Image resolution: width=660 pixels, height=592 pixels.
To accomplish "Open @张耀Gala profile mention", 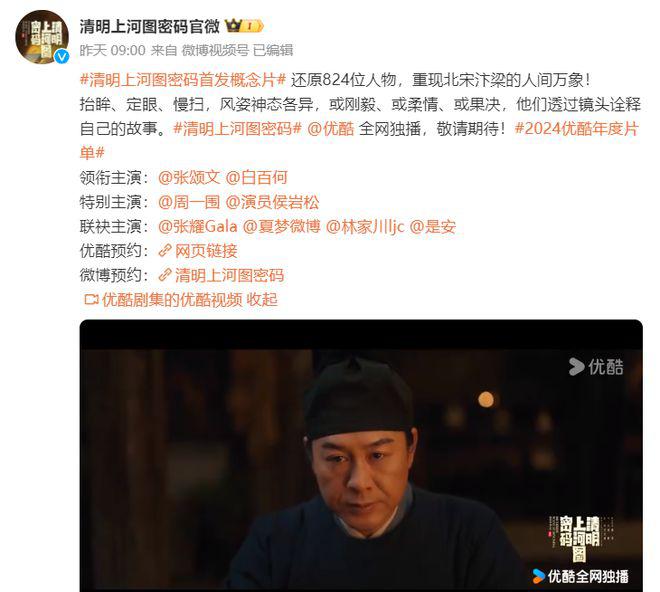I will click(197, 227).
